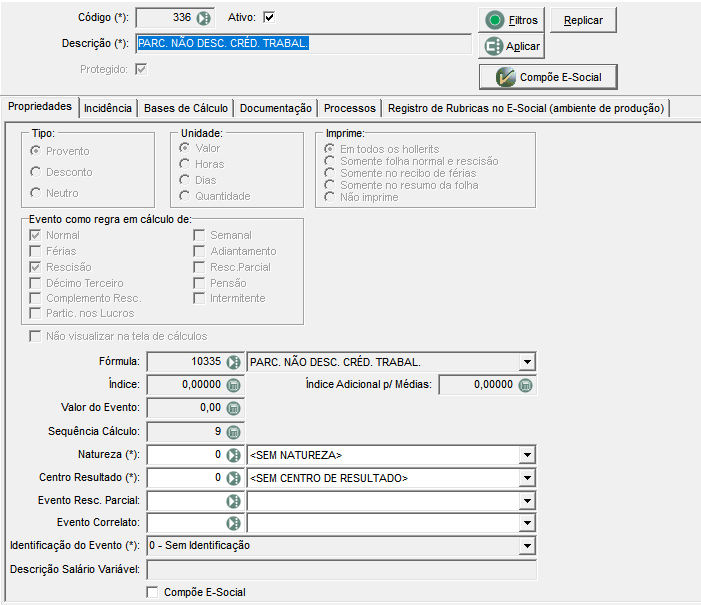The width and height of the screenshot is (701, 605).
Task: Click the Evento Resc. Parcial lookup icon
Action: point(233,501)
